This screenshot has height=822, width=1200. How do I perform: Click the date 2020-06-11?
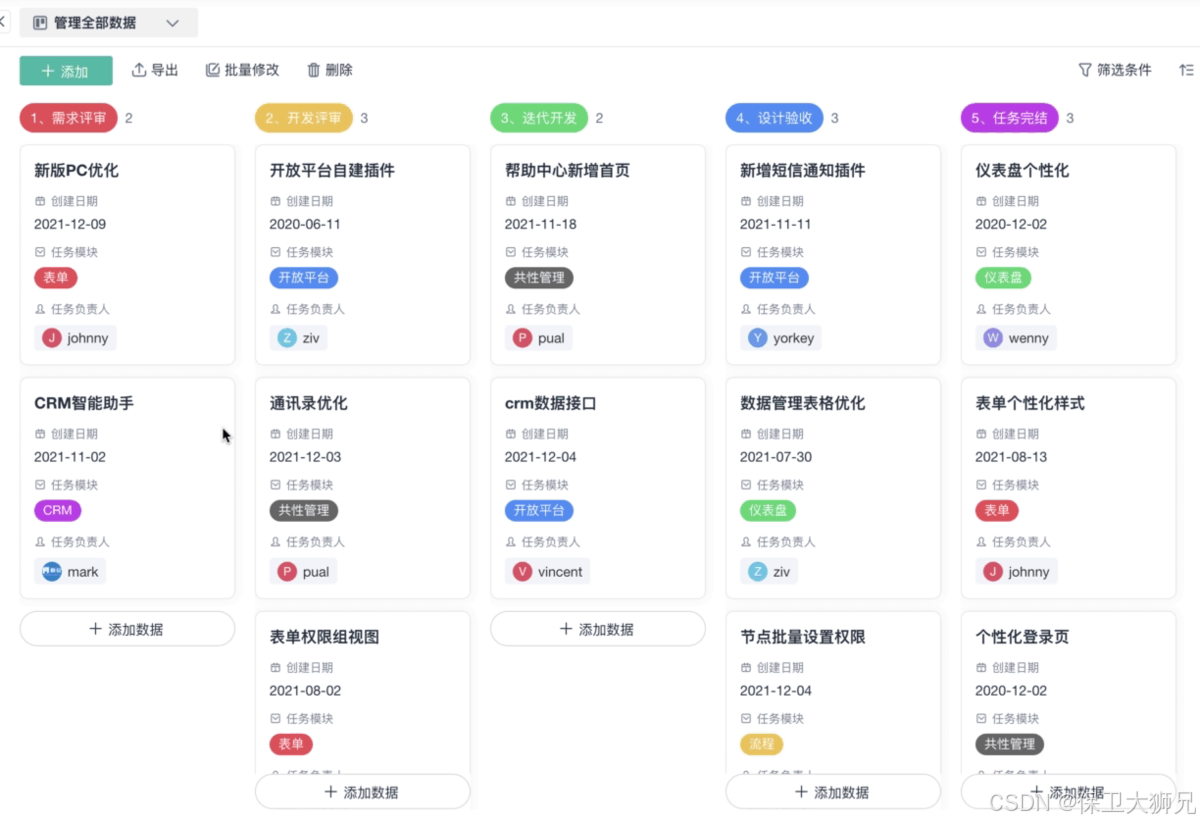tap(305, 224)
